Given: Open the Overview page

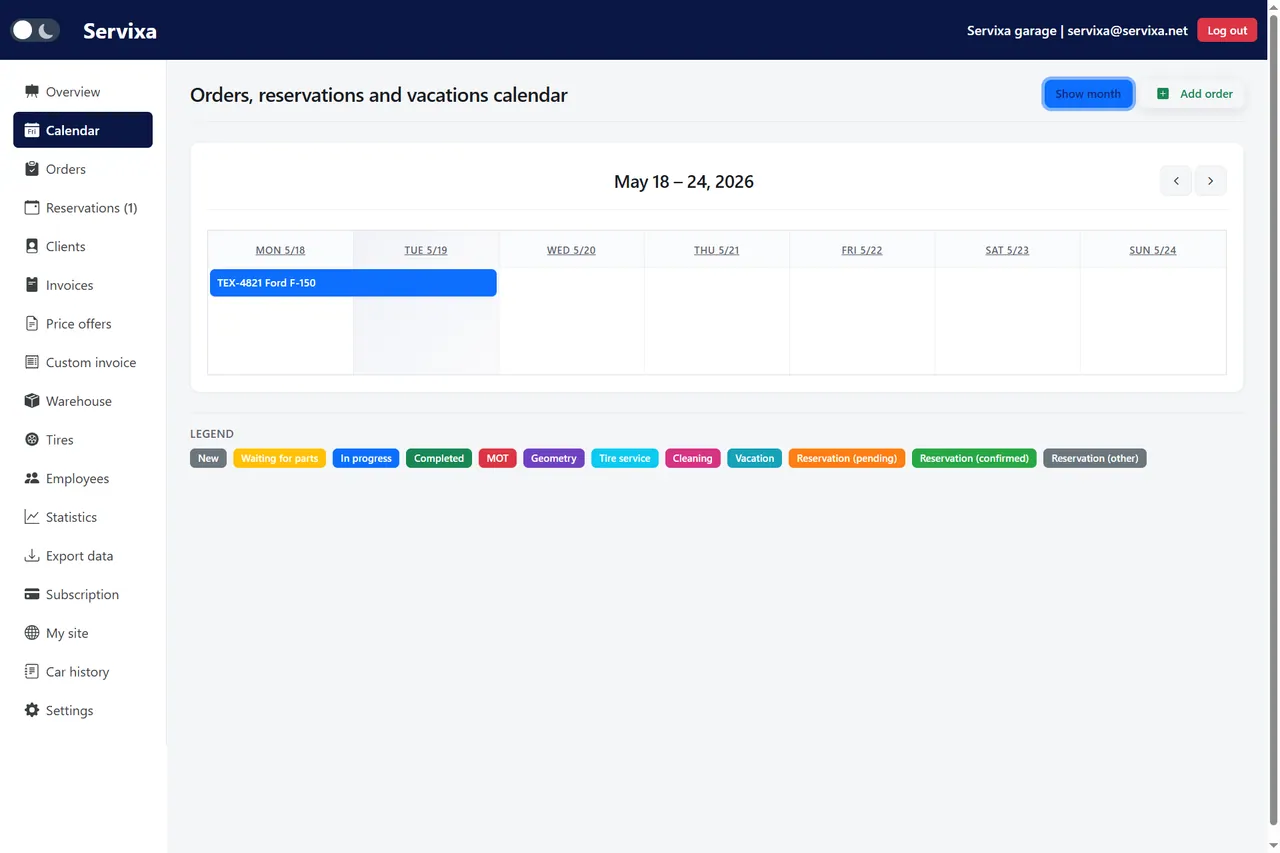Looking at the screenshot, I should pyautogui.click(x=83, y=92).
